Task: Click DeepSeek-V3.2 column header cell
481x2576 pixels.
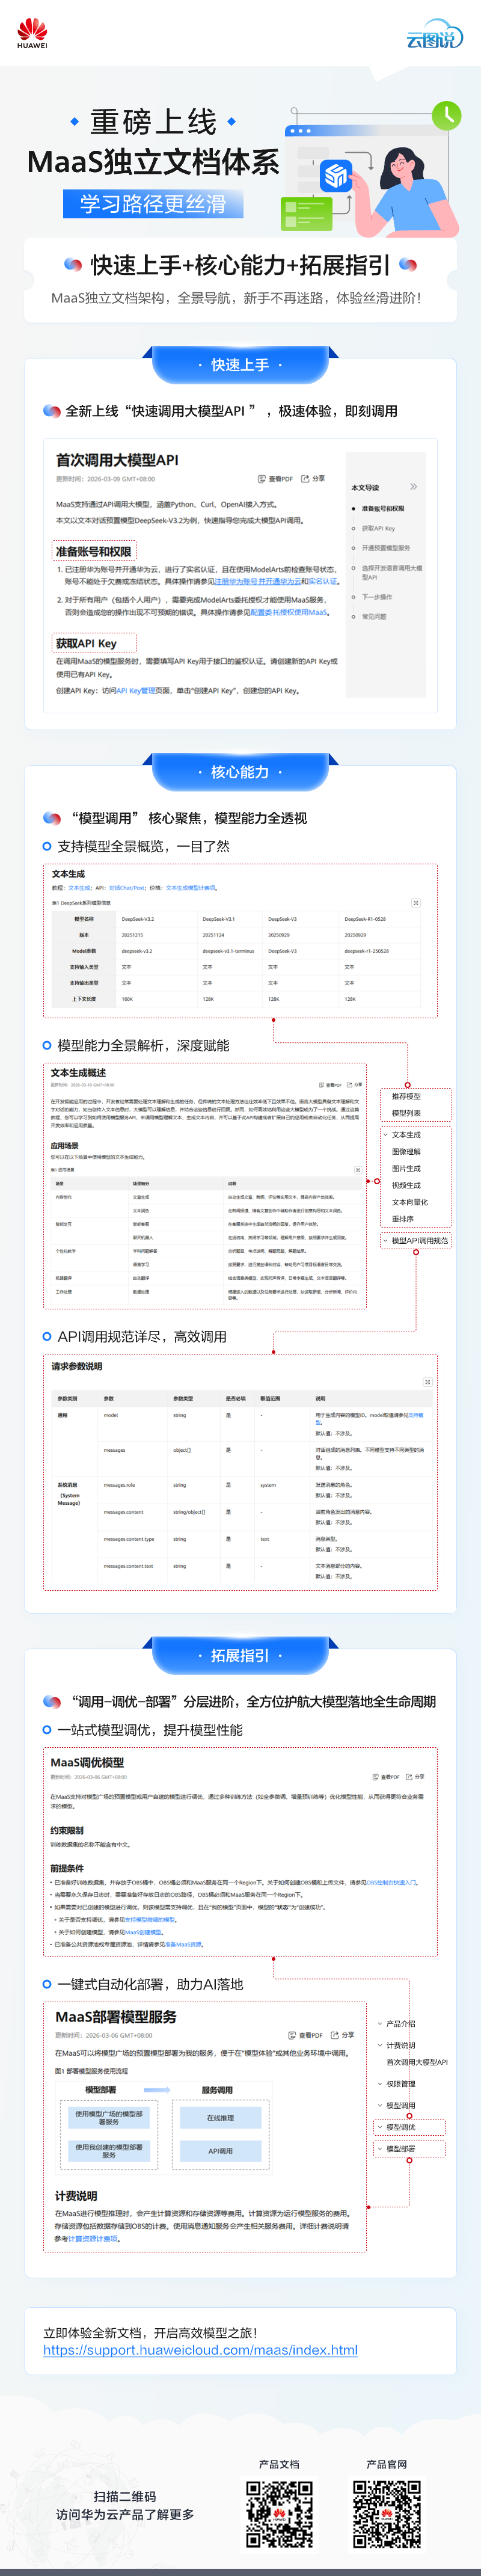Action: point(138,918)
